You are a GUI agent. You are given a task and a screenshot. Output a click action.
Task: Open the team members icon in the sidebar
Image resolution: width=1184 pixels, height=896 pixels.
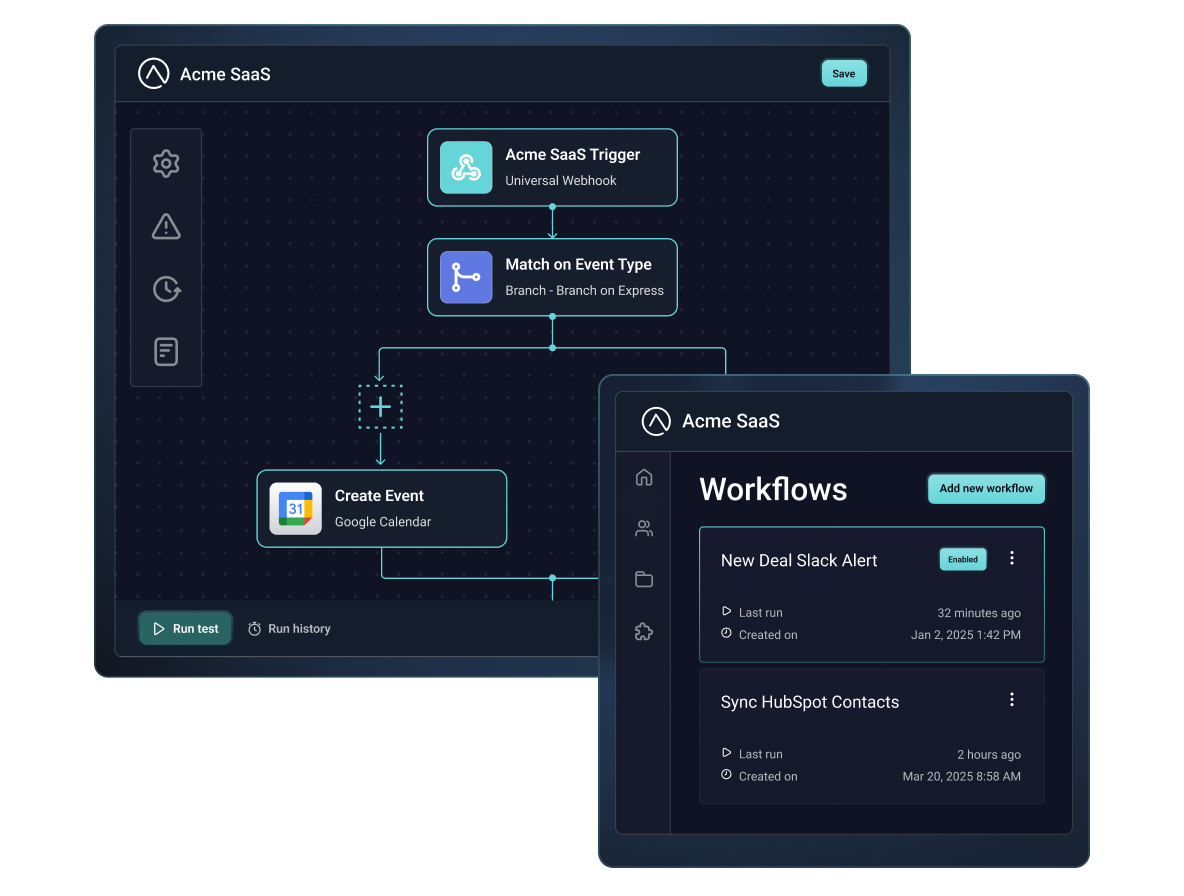click(643, 528)
